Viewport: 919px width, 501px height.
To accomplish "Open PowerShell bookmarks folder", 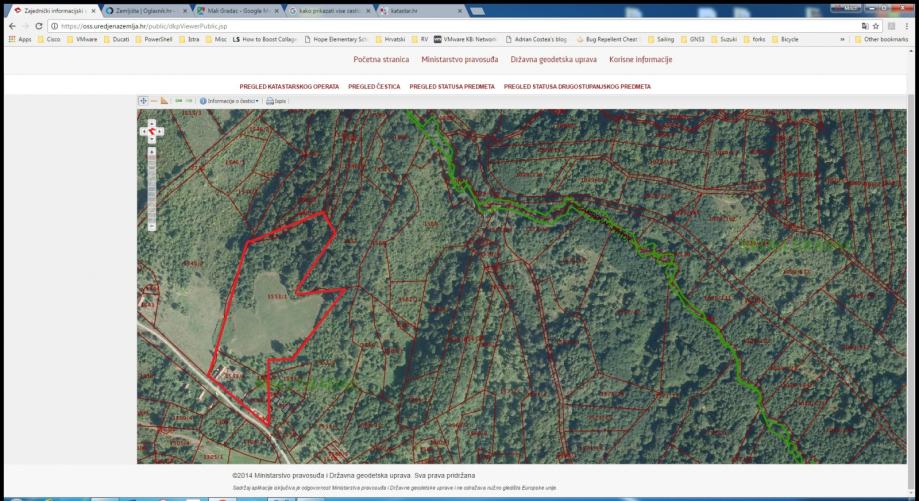I will click(154, 39).
